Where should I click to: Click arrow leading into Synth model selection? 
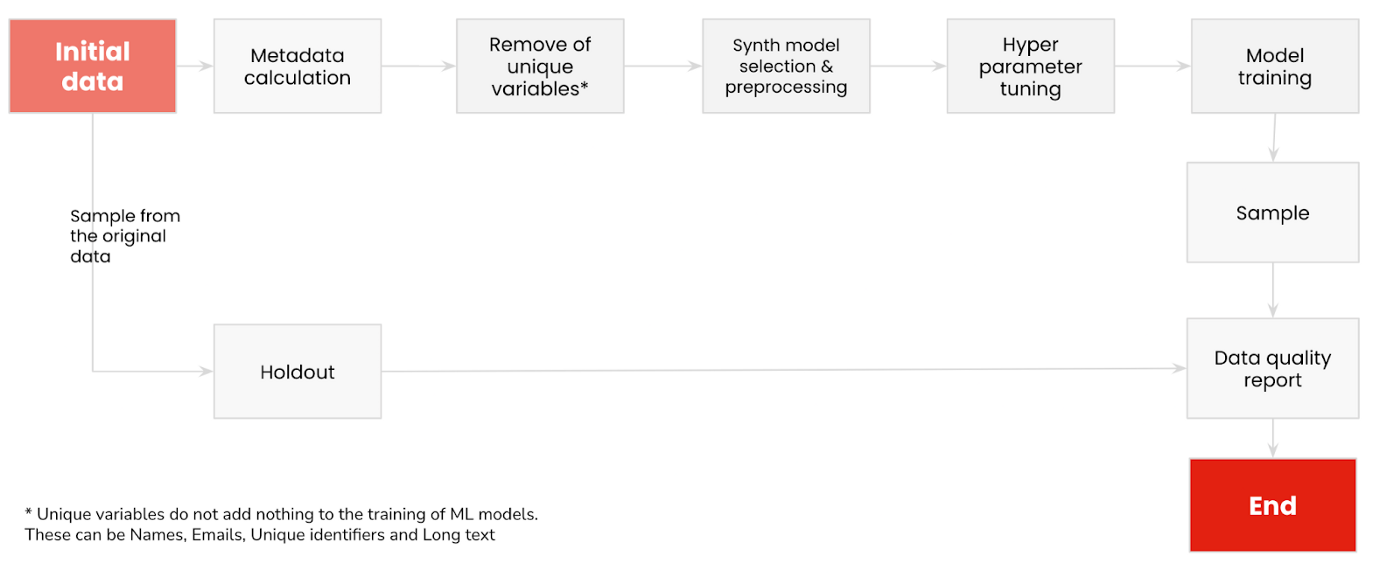[x=663, y=66]
